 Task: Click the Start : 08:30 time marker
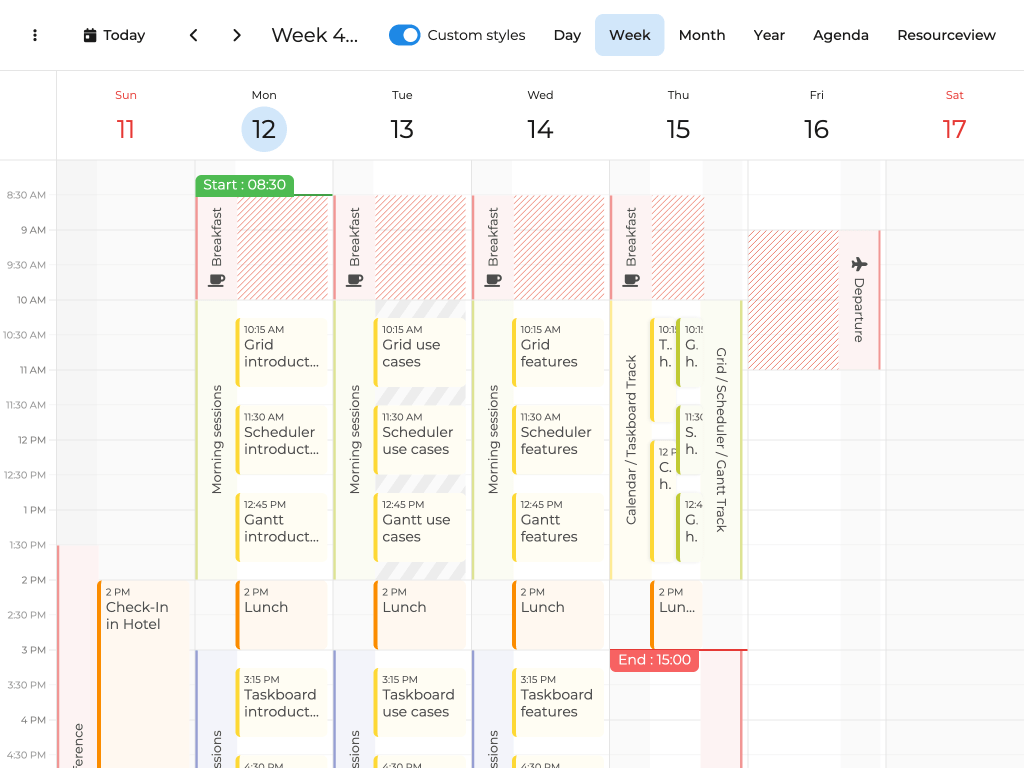[x=244, y=185]
